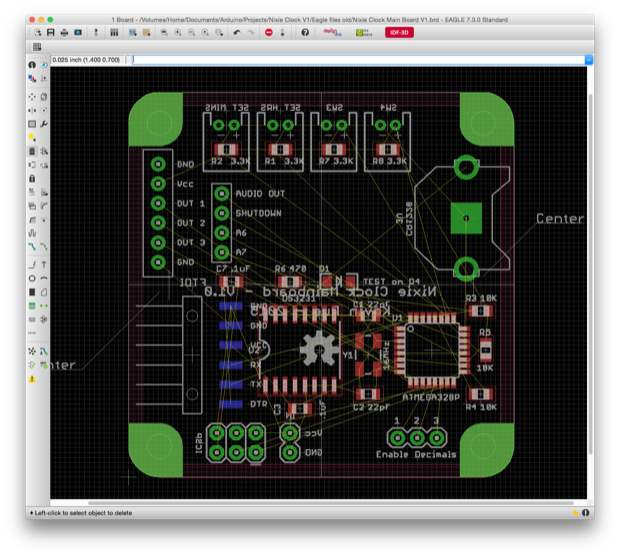The width and height of the screenshot is (620, 556).
Task: Run a ULP via the toolbar icon
Action: [x=146, y=32]
